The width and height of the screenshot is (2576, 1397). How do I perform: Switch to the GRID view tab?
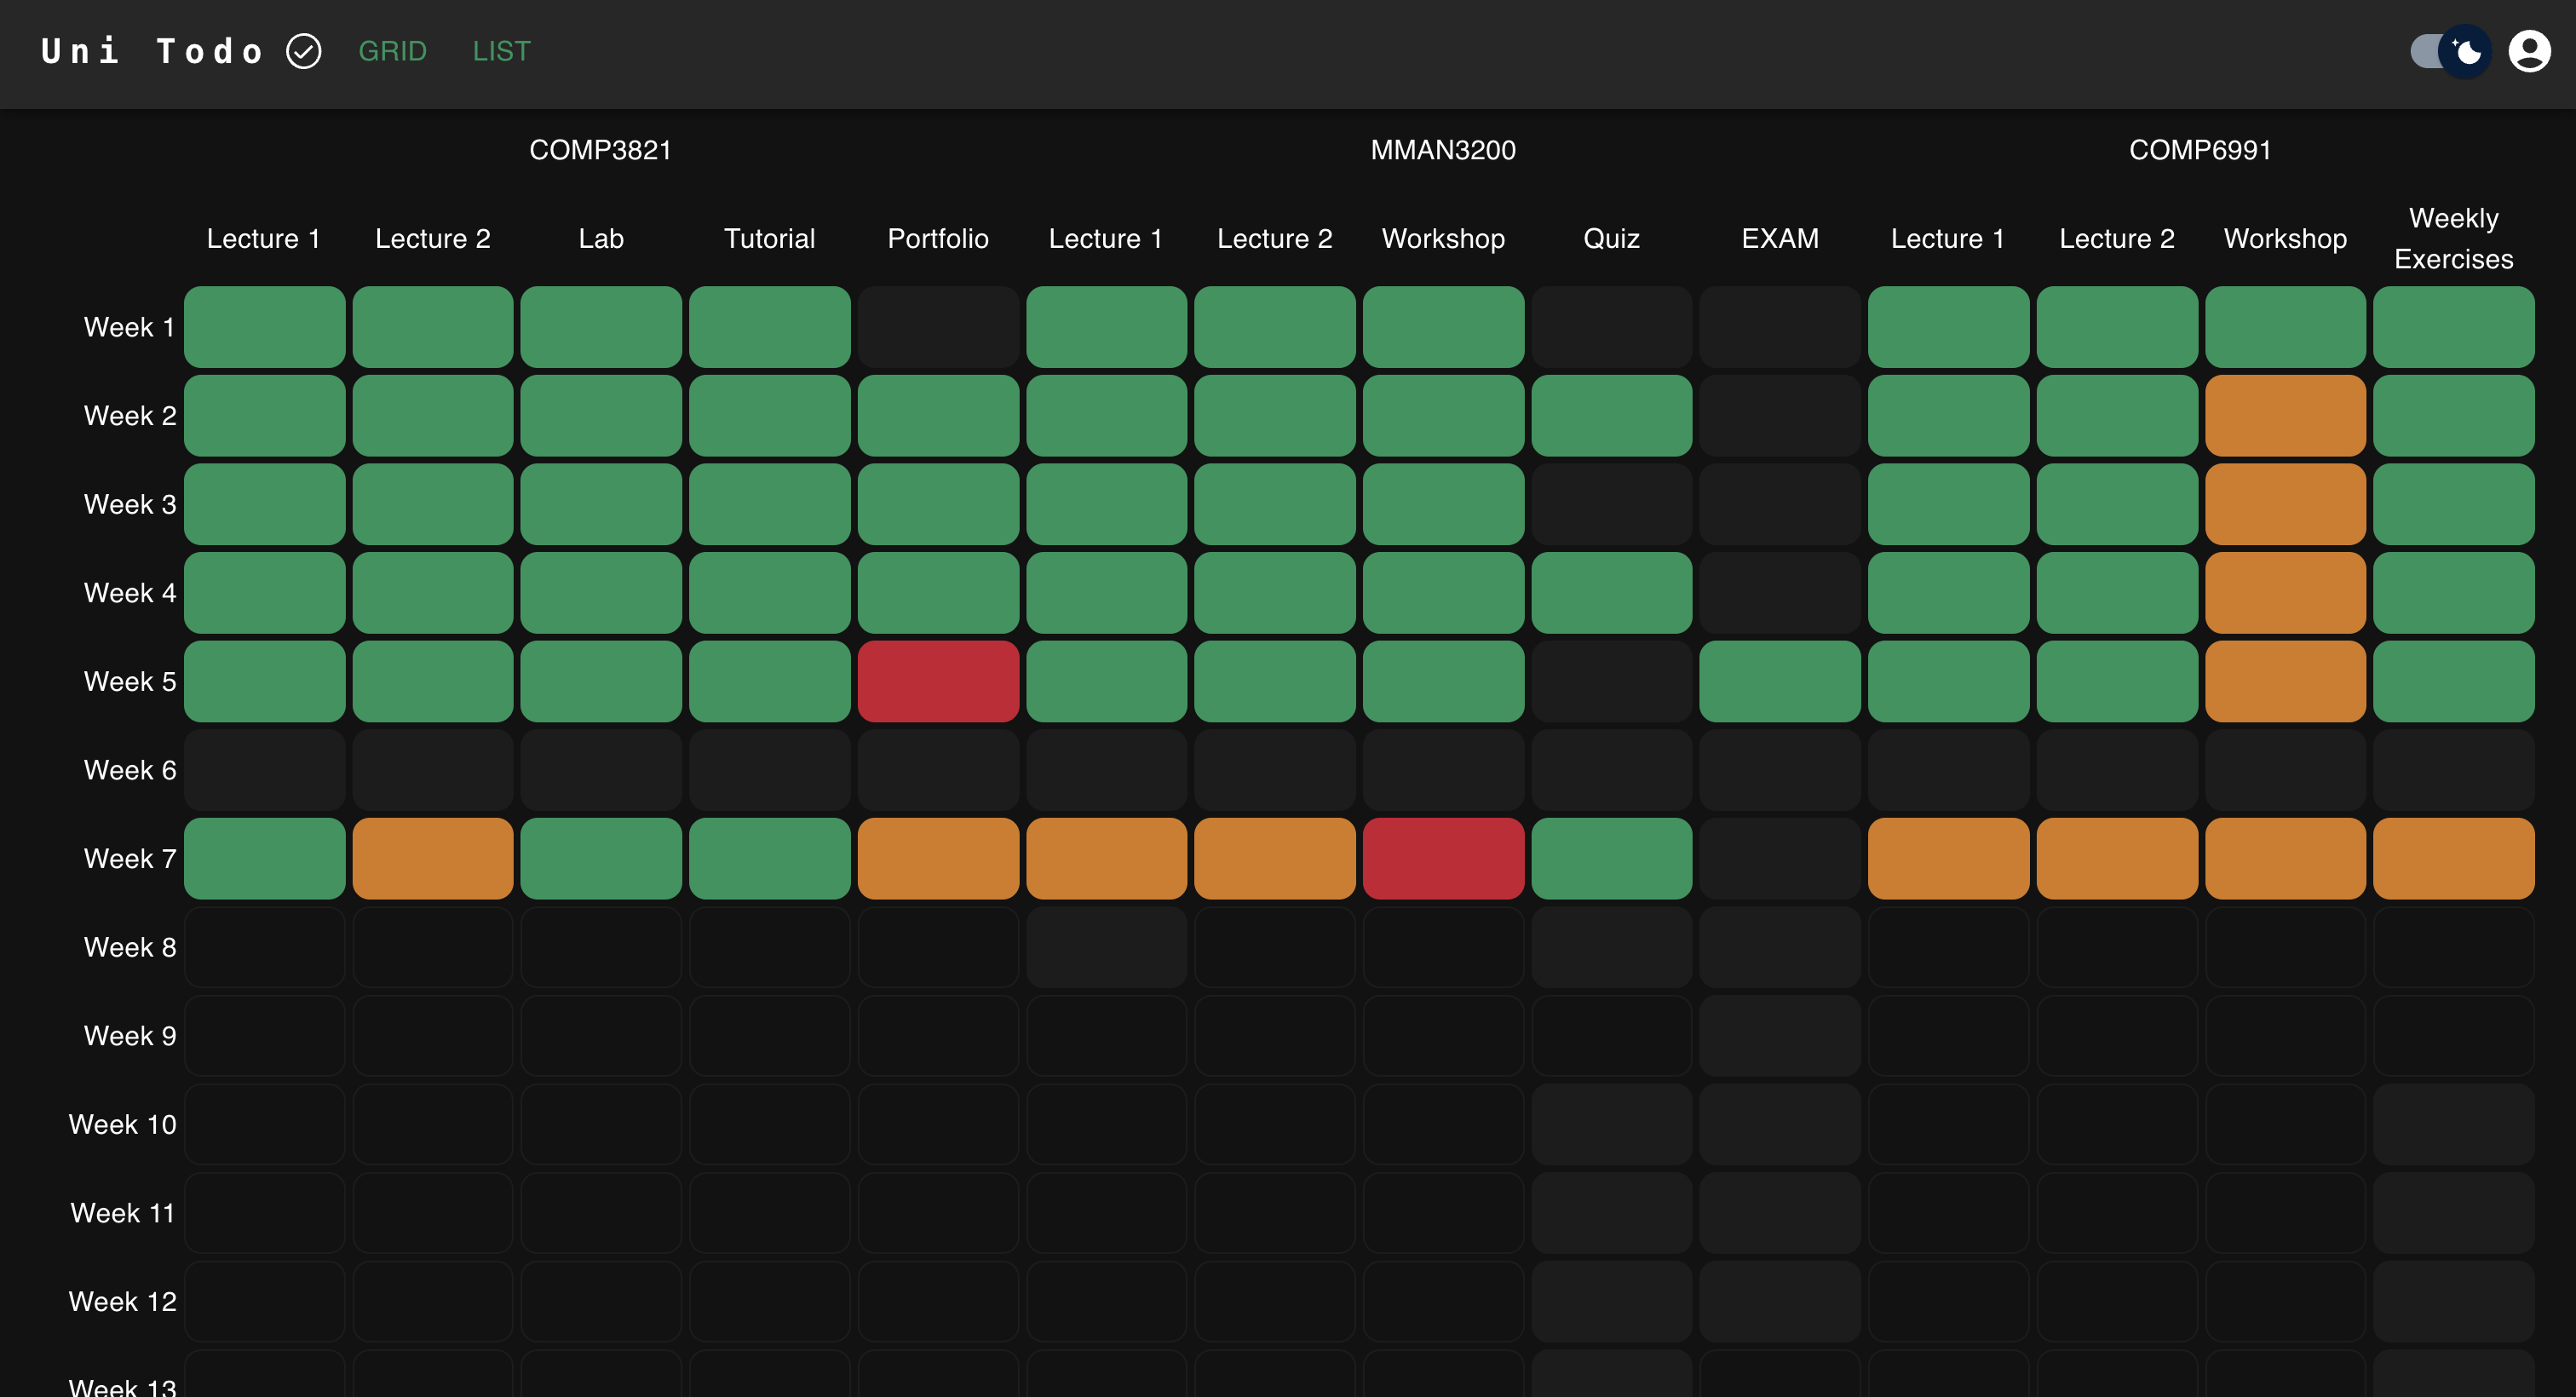coord(392,51)
